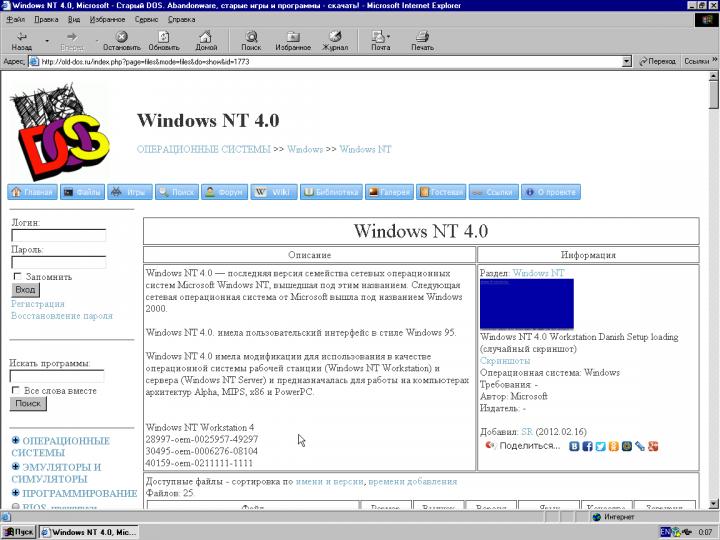720x540 pixels.
Task: Open the address bar dropdown arrow
Action: (x=627, y=62)
